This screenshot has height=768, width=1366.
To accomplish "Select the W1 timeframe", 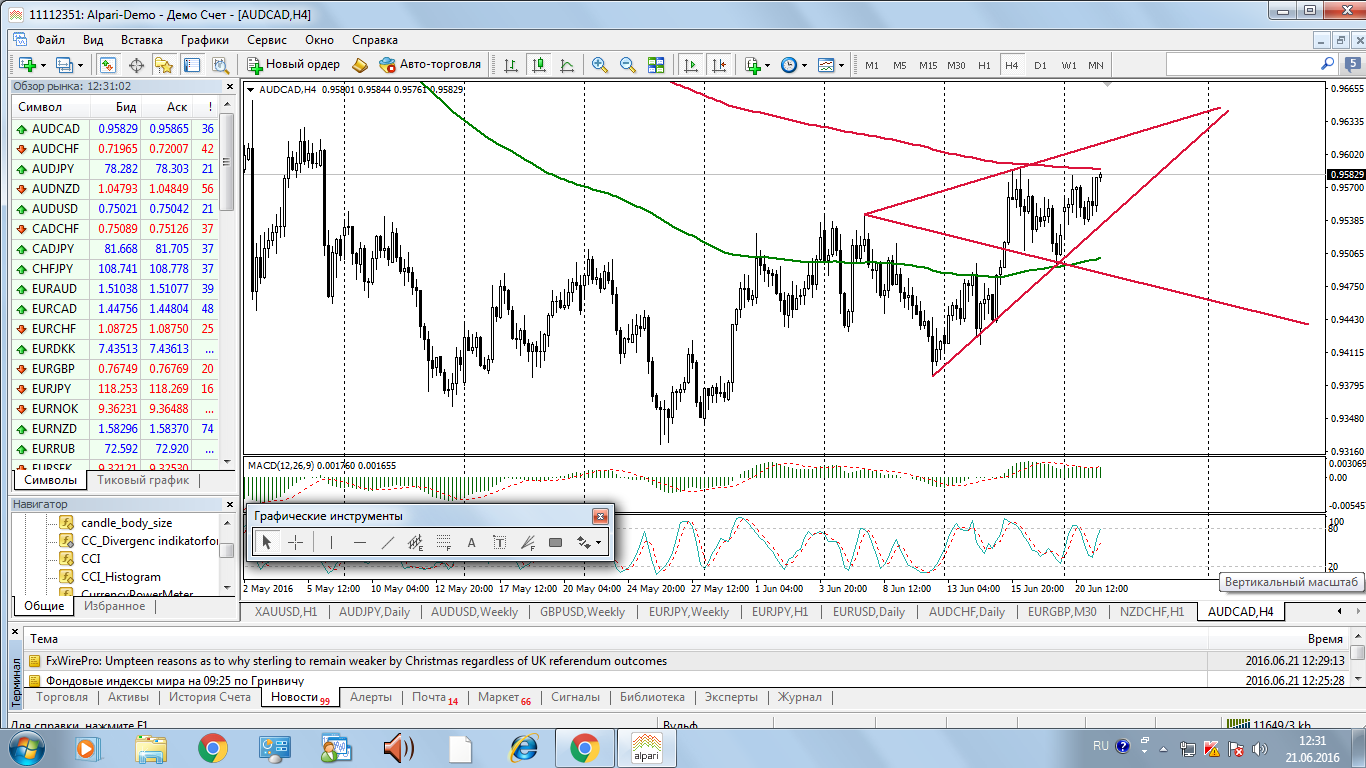I will pyautogui.click(x=1068, y=65).
